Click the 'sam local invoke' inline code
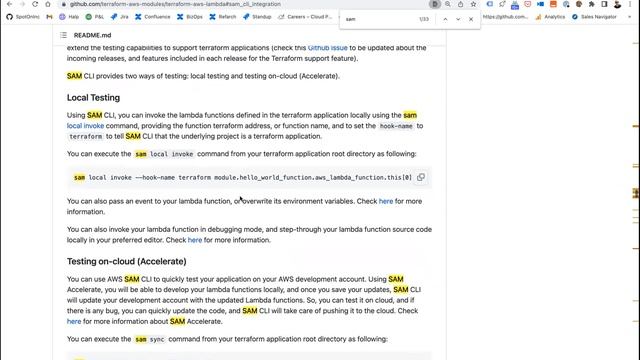 click(x=164, y=154)
